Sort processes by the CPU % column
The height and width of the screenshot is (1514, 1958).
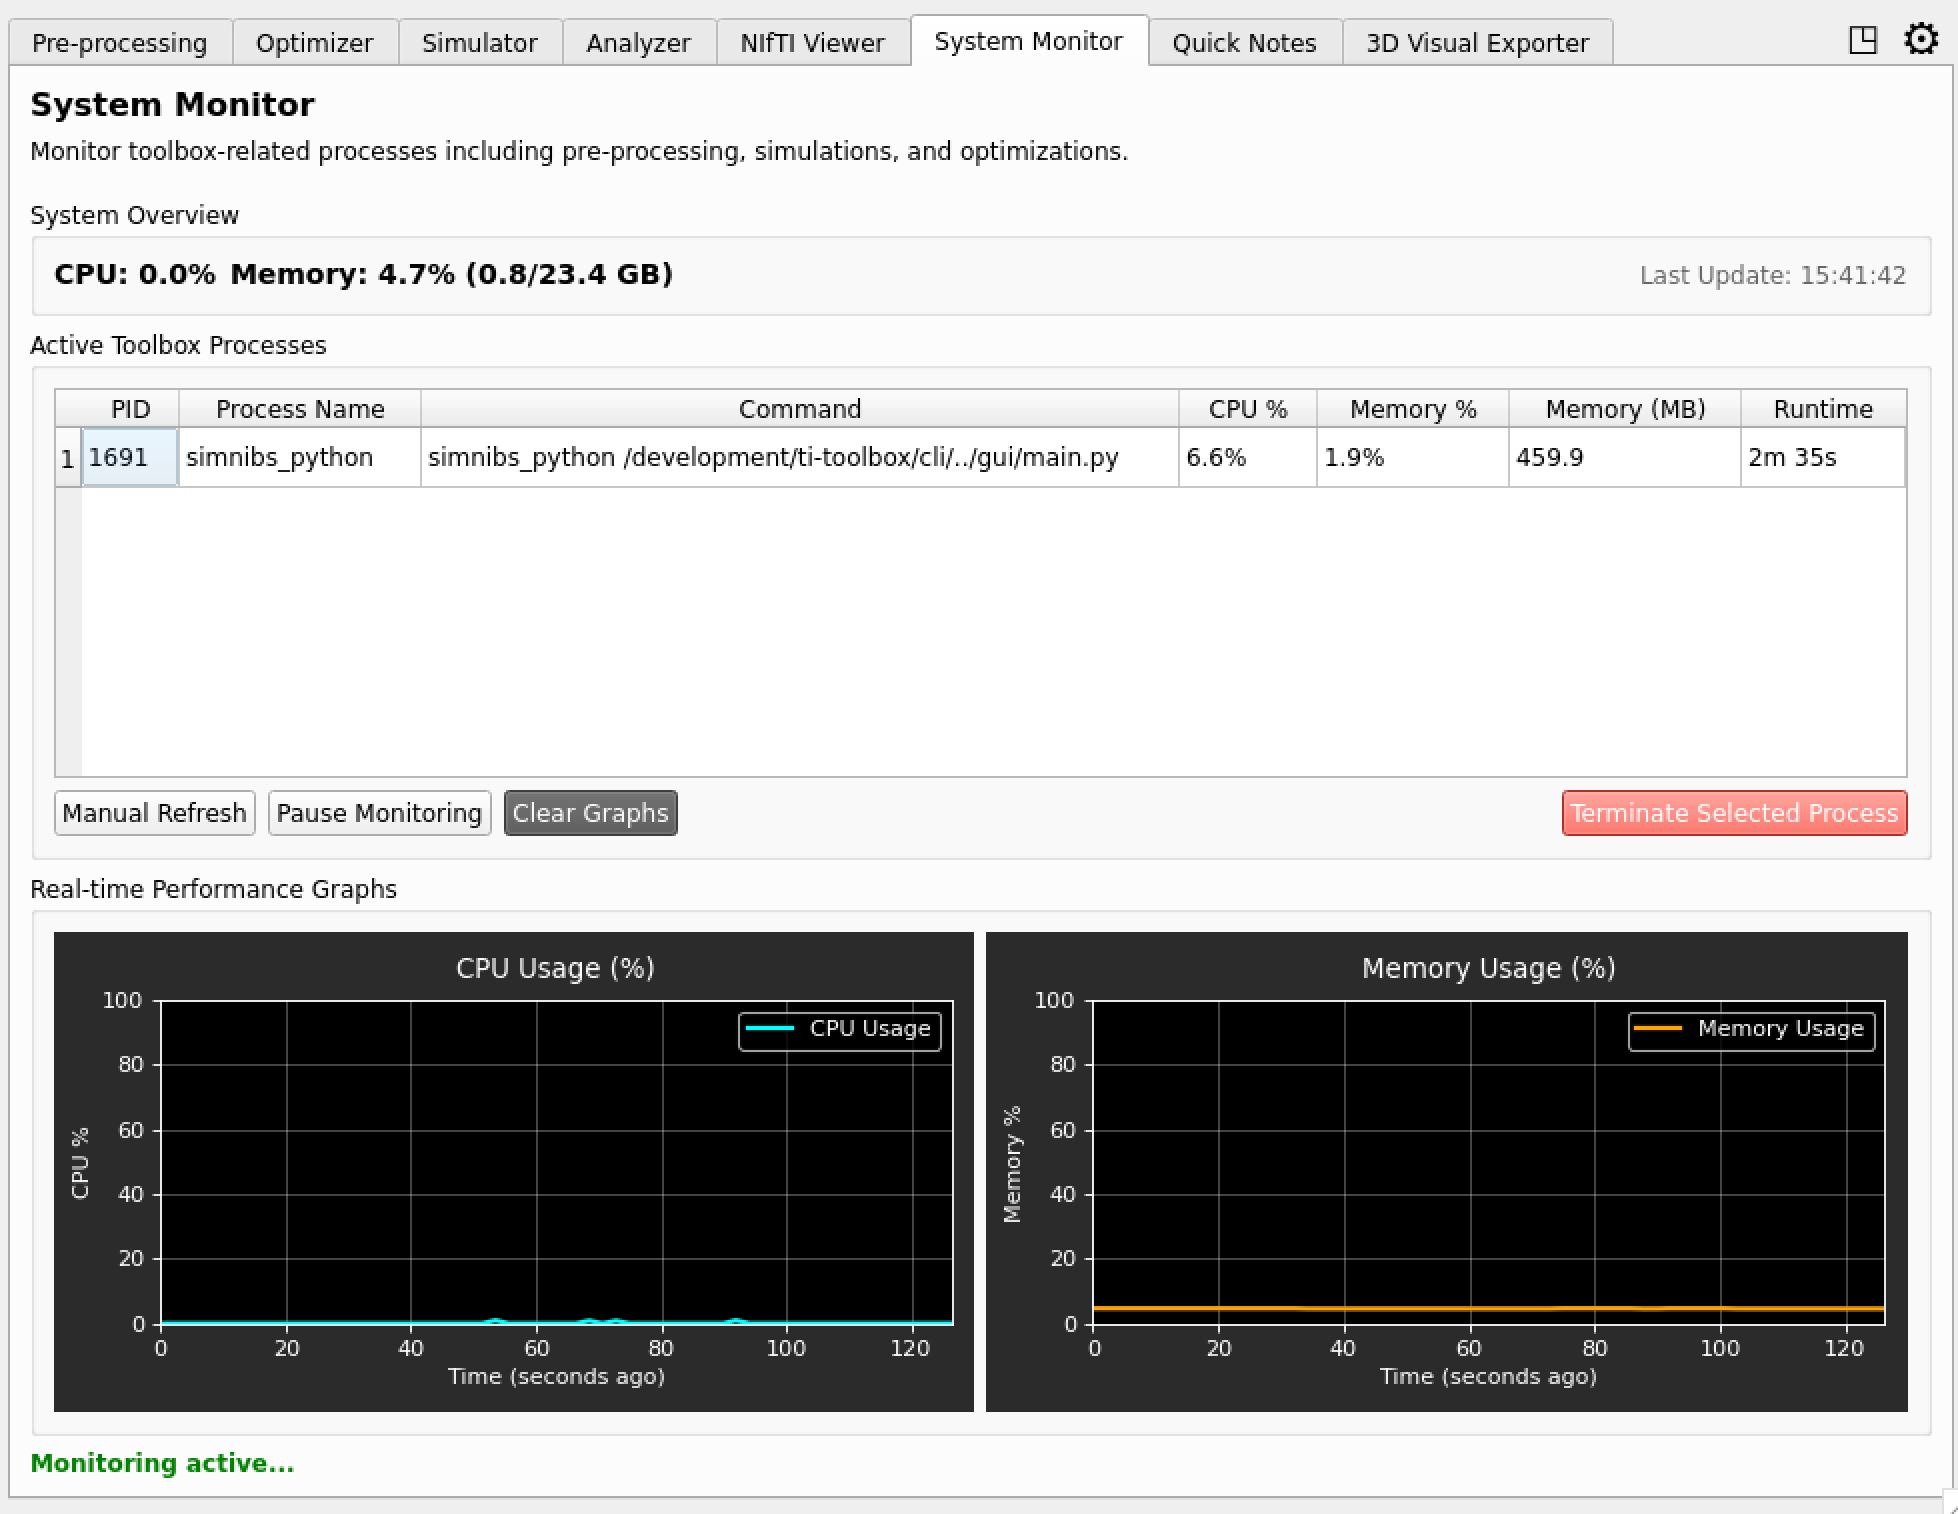[x=1246, y=408]
